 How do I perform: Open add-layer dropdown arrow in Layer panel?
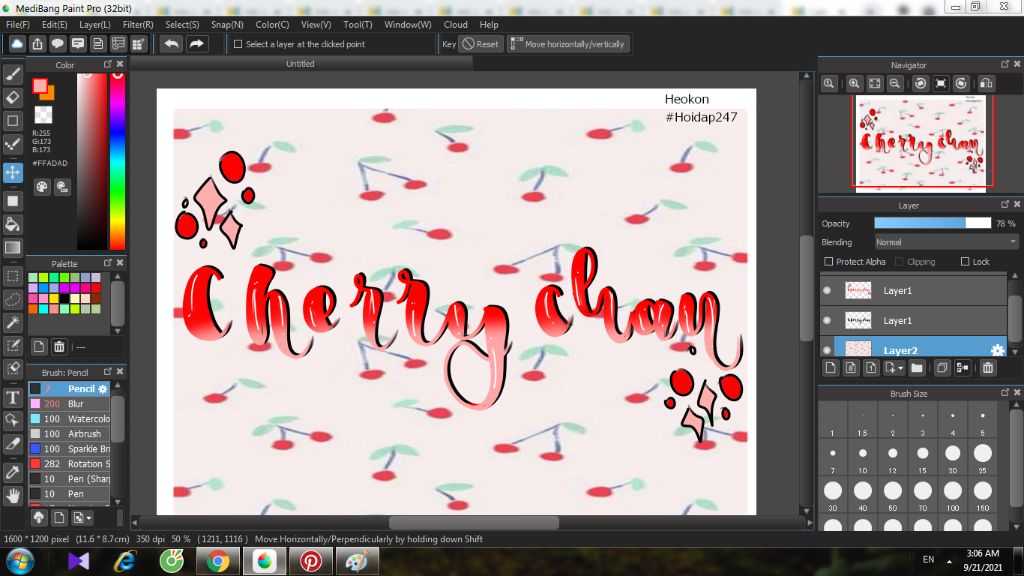[901, 368]
